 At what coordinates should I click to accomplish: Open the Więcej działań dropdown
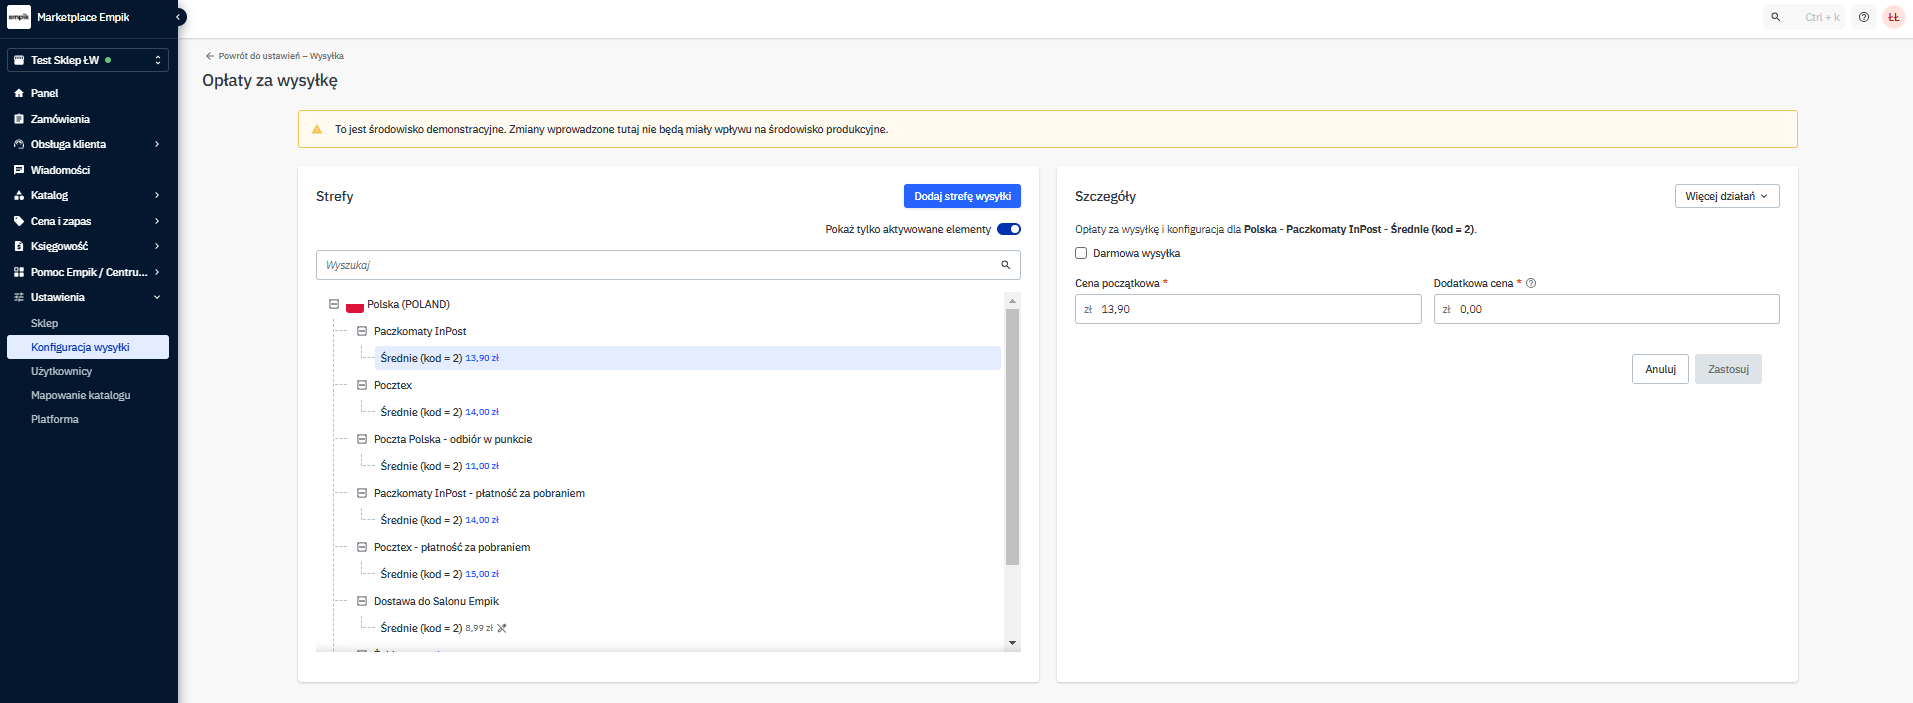1726,196
